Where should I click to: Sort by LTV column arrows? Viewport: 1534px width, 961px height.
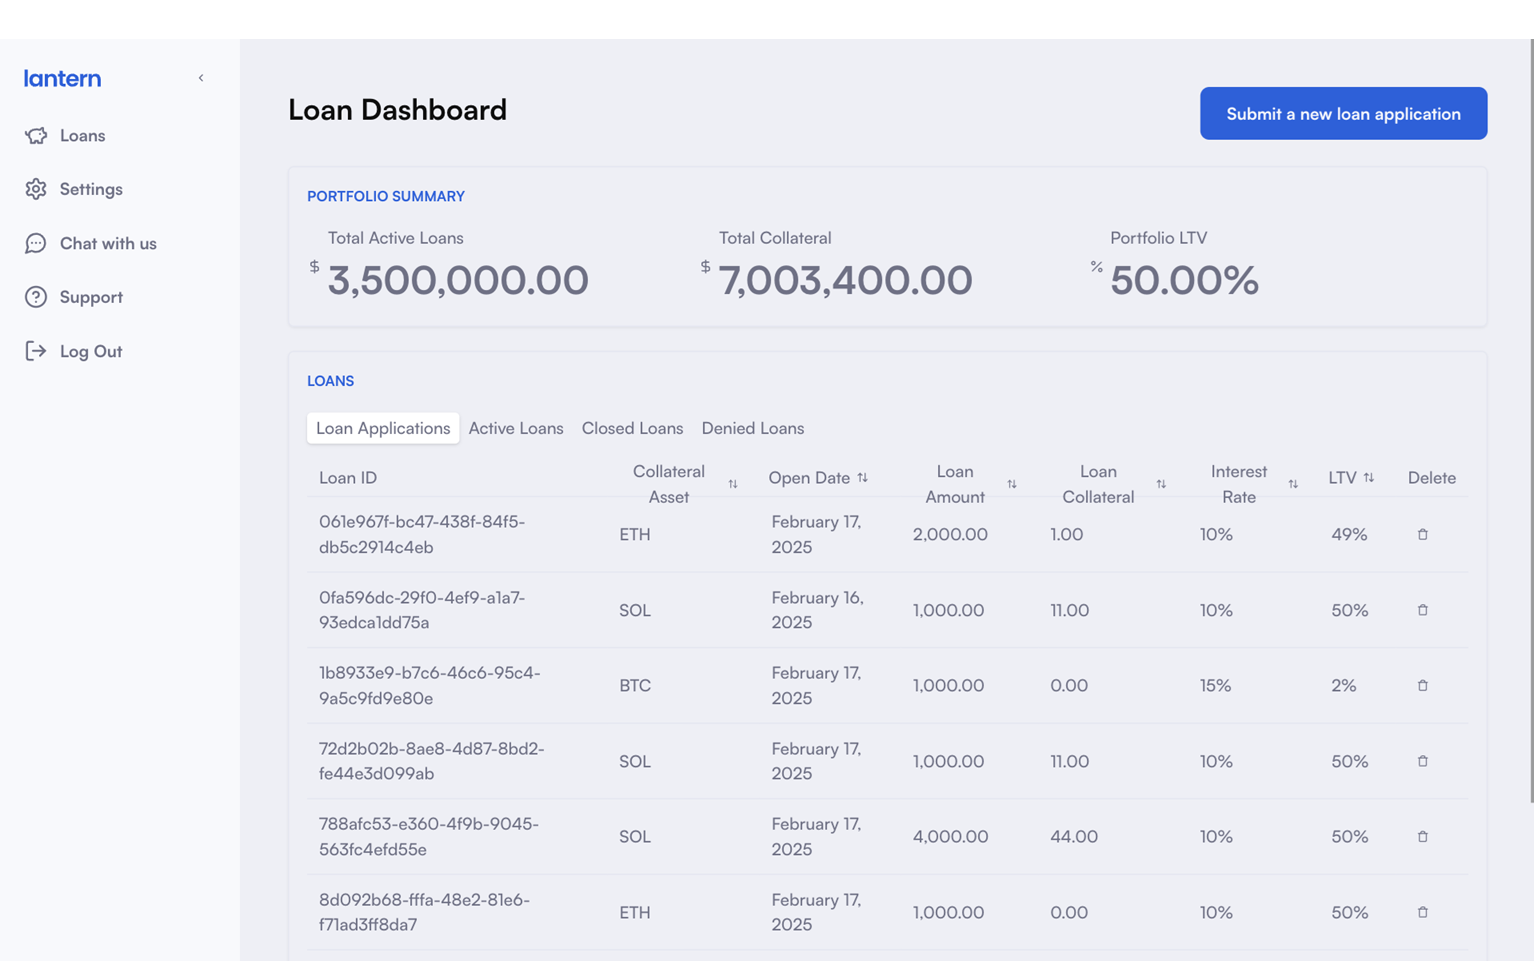point(1369,478)
